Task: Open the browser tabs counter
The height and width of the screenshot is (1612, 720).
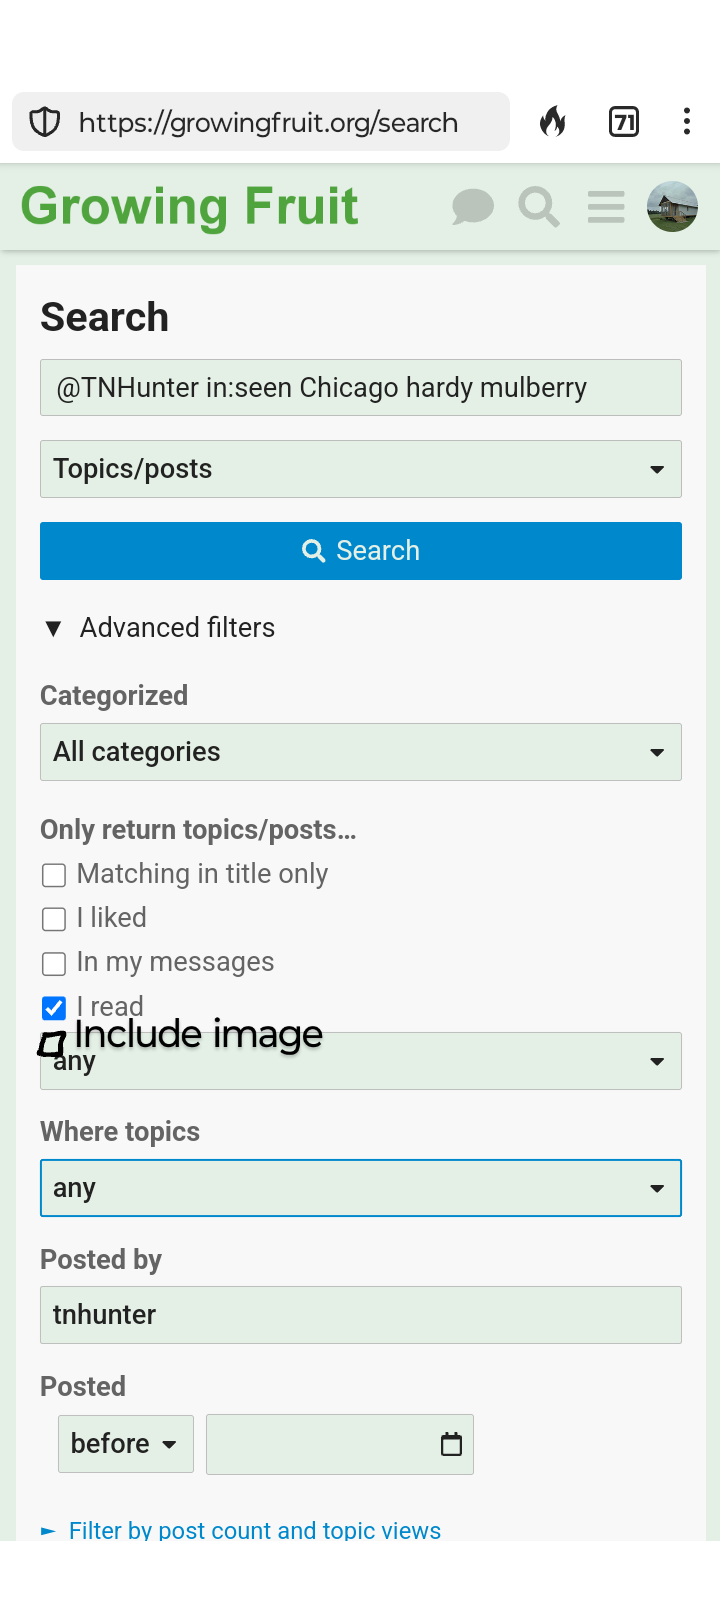Action: tap(624, 122)
